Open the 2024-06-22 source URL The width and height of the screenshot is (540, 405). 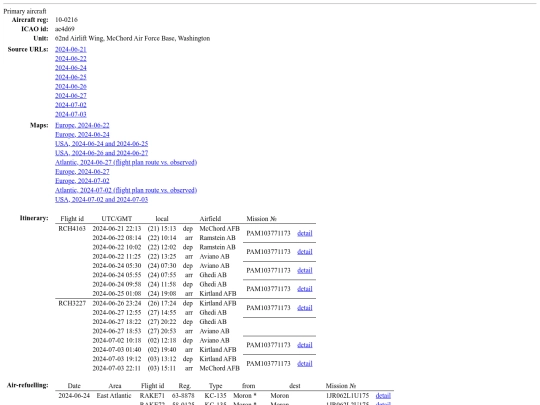71,59
